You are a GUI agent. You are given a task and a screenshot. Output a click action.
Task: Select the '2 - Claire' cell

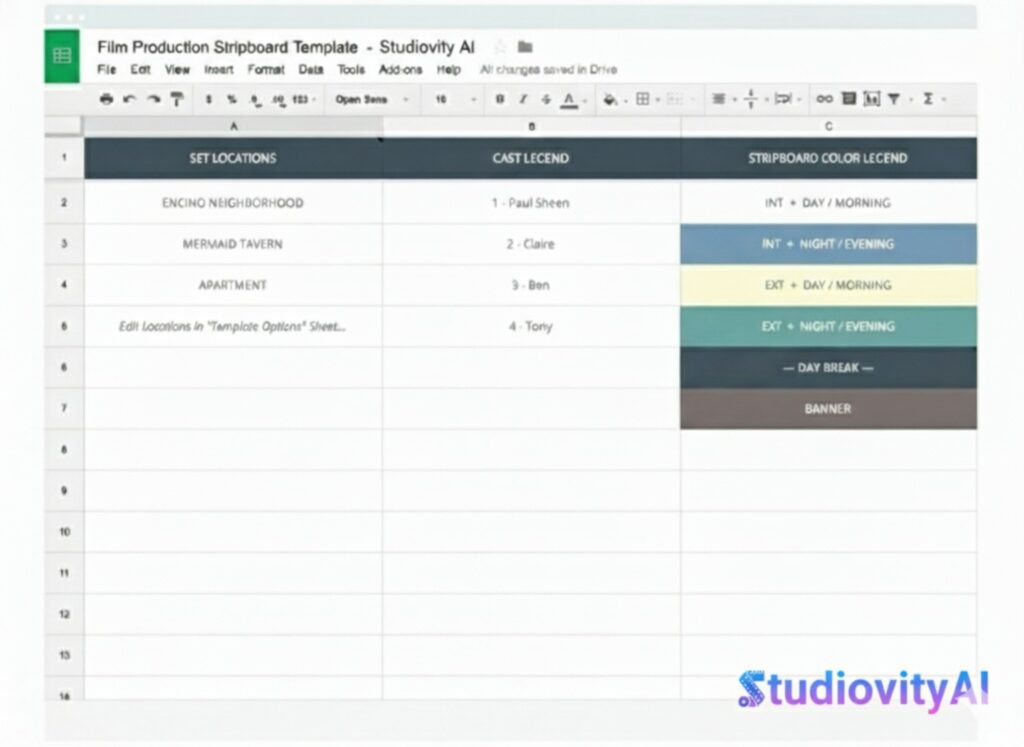(531, 244)
